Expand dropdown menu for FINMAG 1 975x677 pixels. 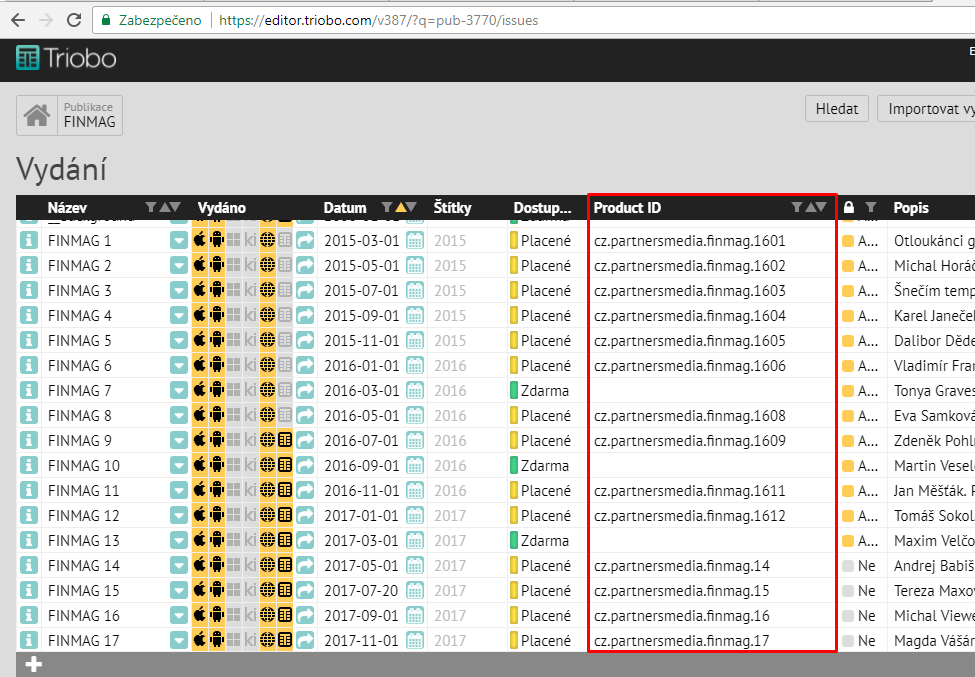pos(178,241)
